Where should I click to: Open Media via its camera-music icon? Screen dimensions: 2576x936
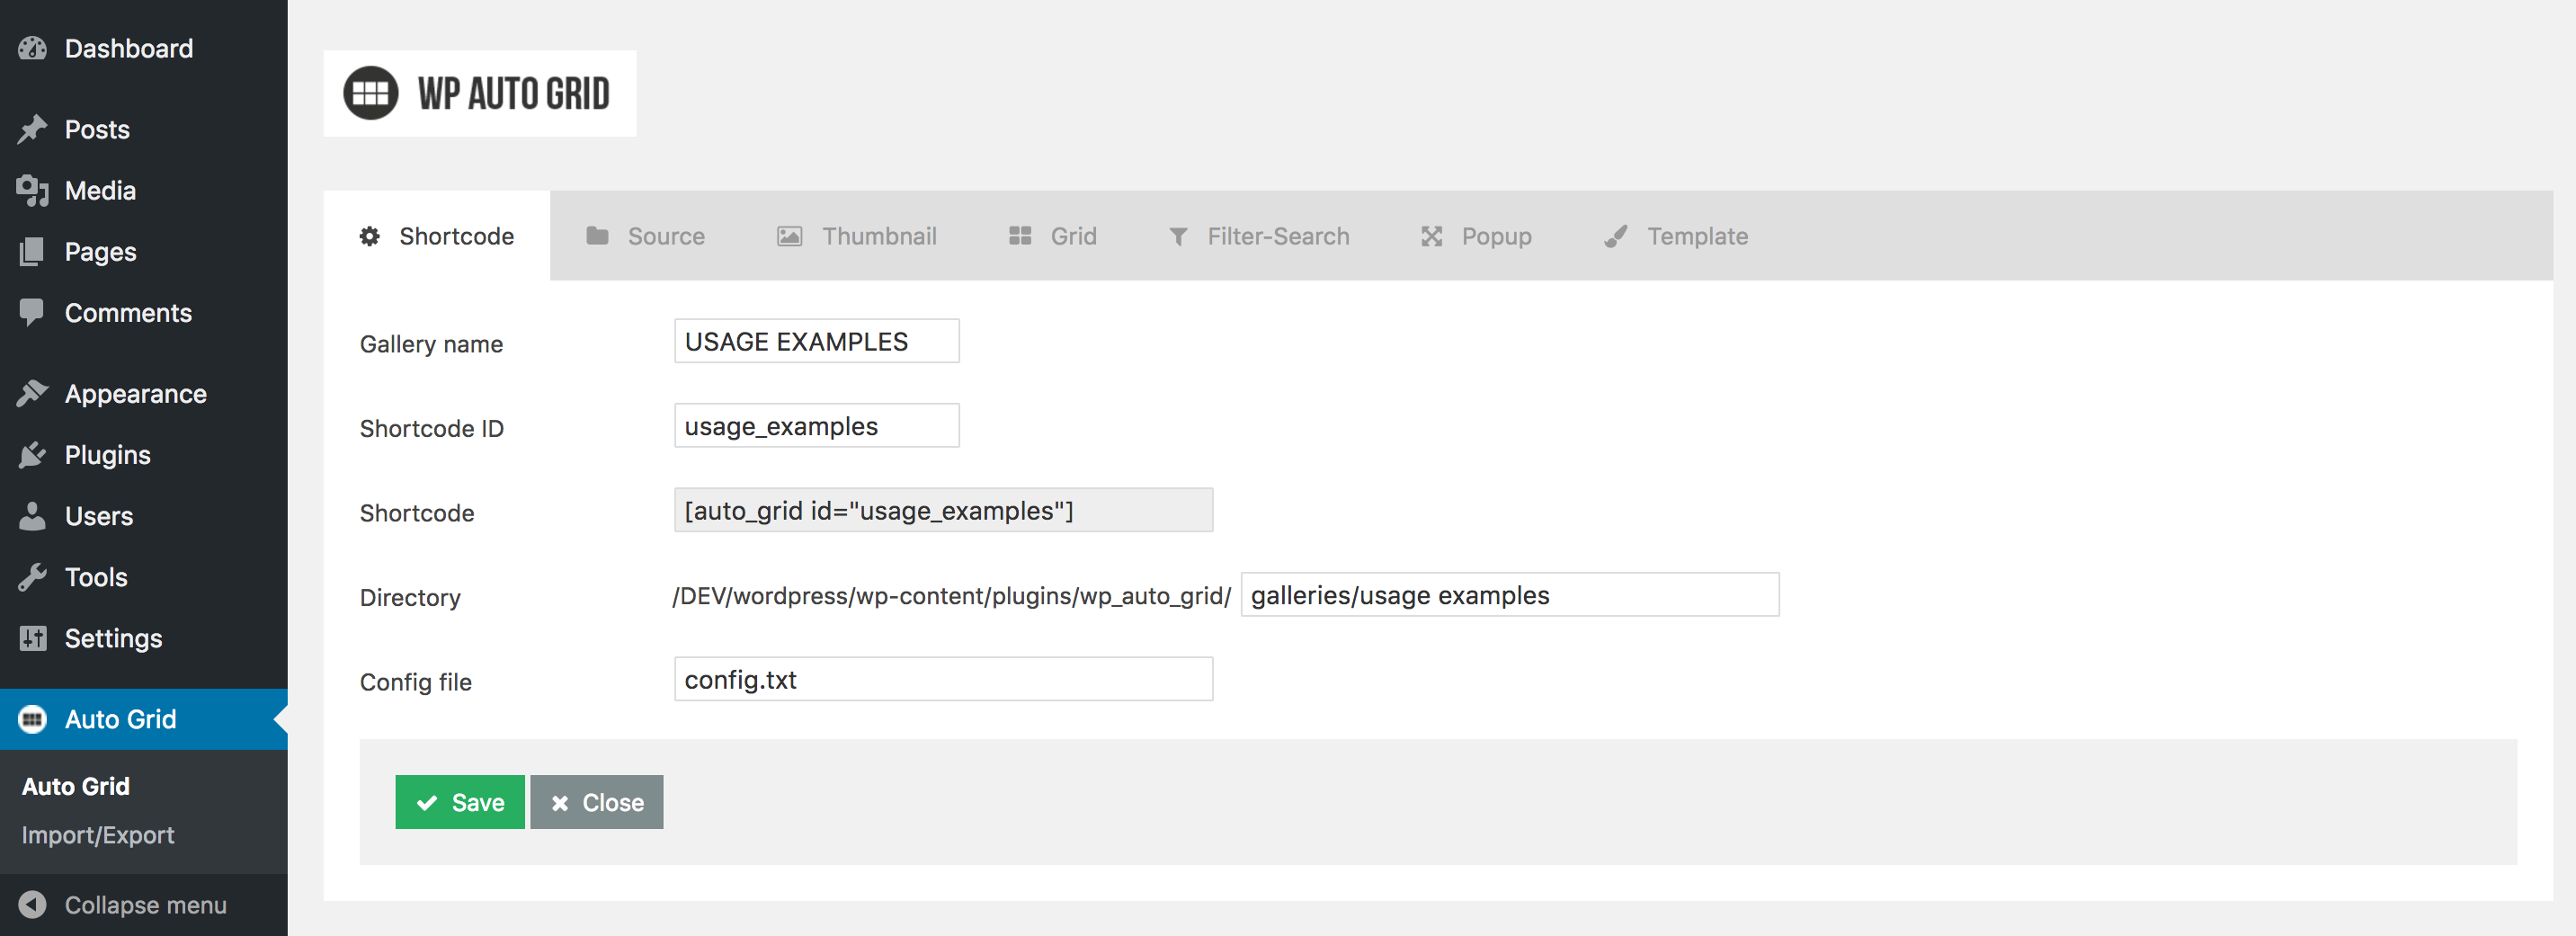click(x=32, y=190)
